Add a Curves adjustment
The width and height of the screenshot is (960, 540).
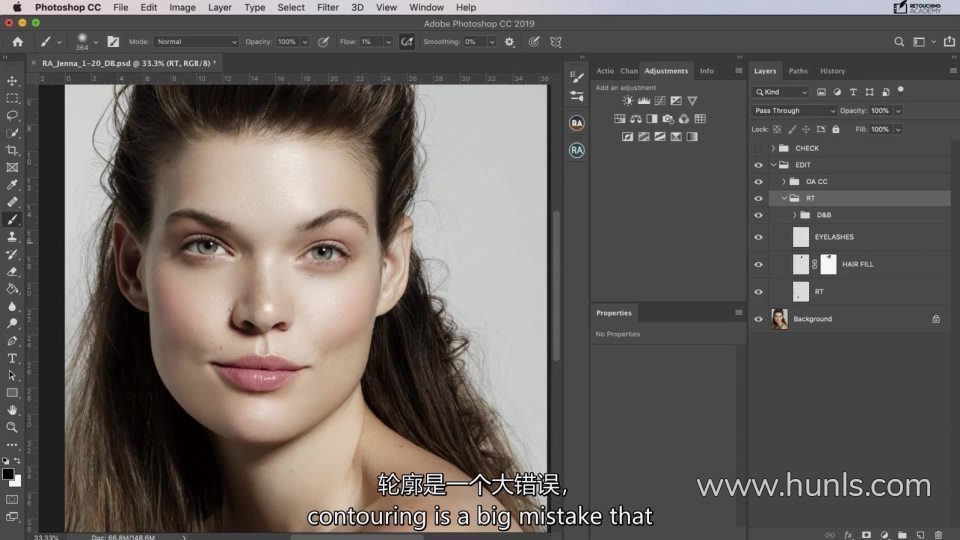[x=659, y=101]
